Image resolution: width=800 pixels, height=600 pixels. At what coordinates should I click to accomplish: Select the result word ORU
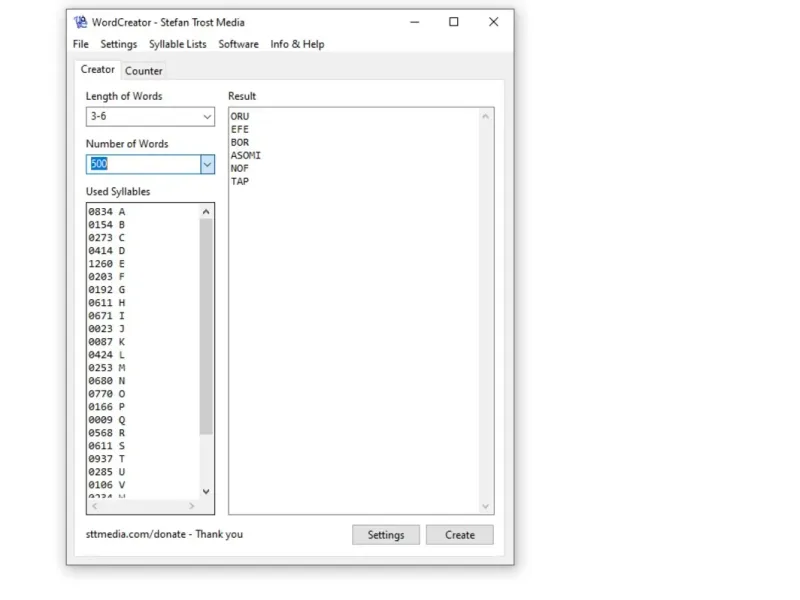240,116
